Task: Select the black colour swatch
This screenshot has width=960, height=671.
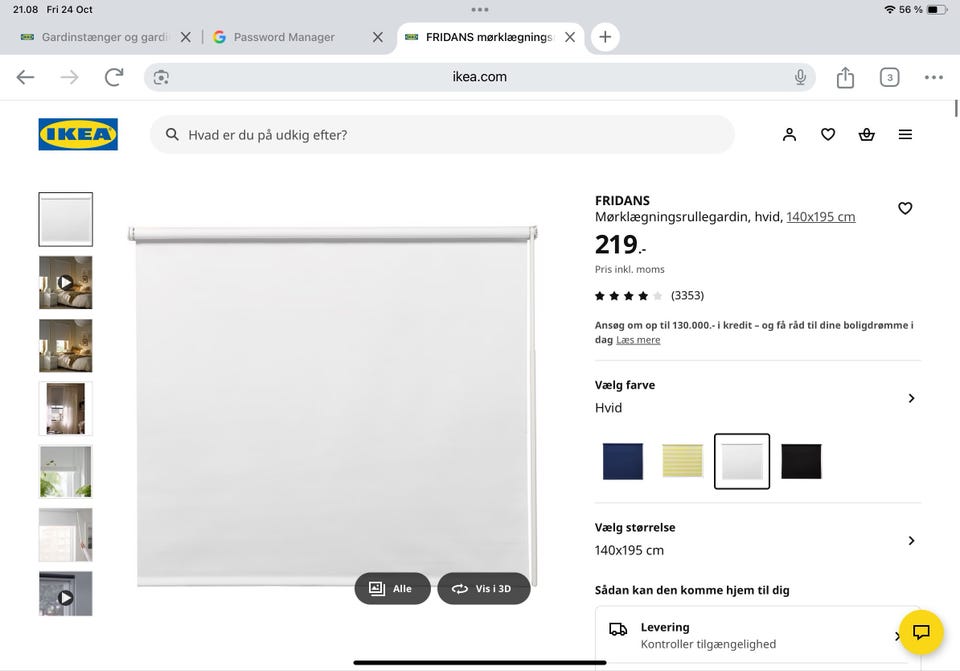Action: click(801, 461)
